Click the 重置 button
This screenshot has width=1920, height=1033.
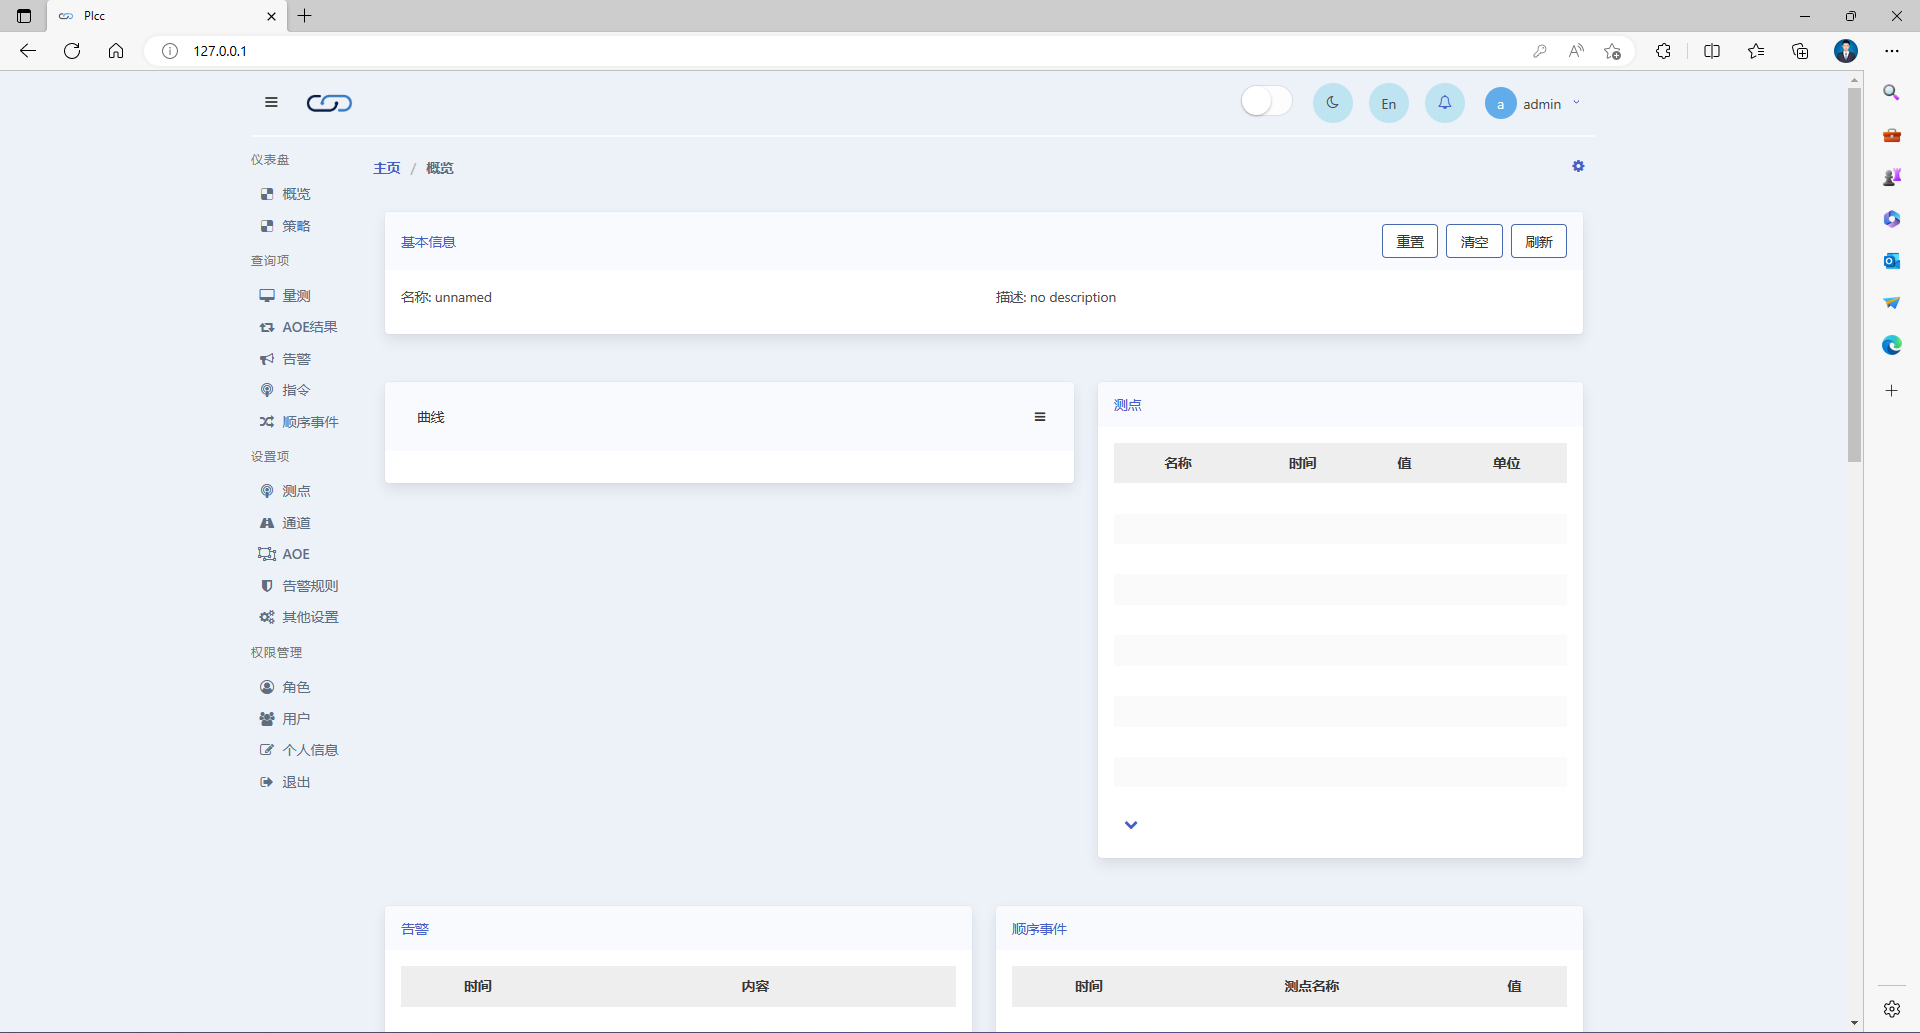(1410, 241)
